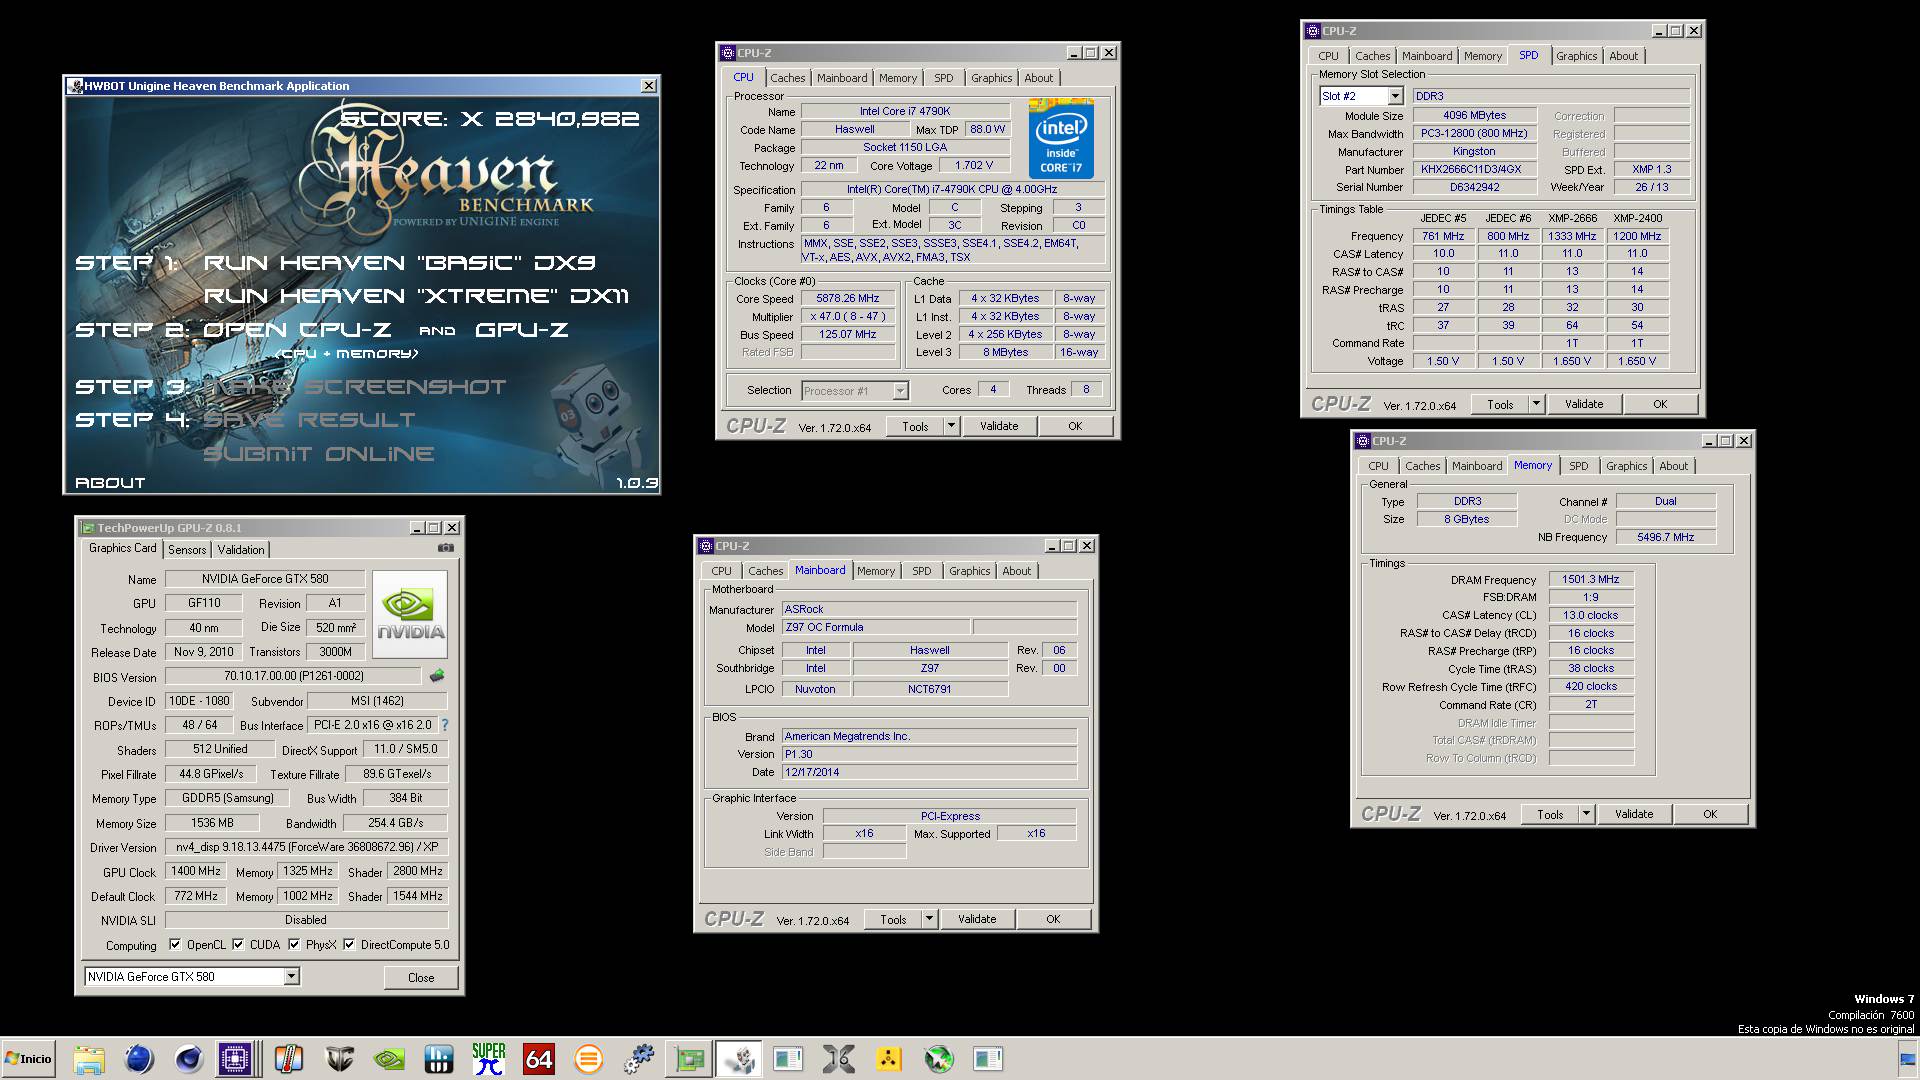The image size is (1920, 1080).
Task: Click ABOUT in the Heaven benchmark app
Action: [x=110, y=483]
